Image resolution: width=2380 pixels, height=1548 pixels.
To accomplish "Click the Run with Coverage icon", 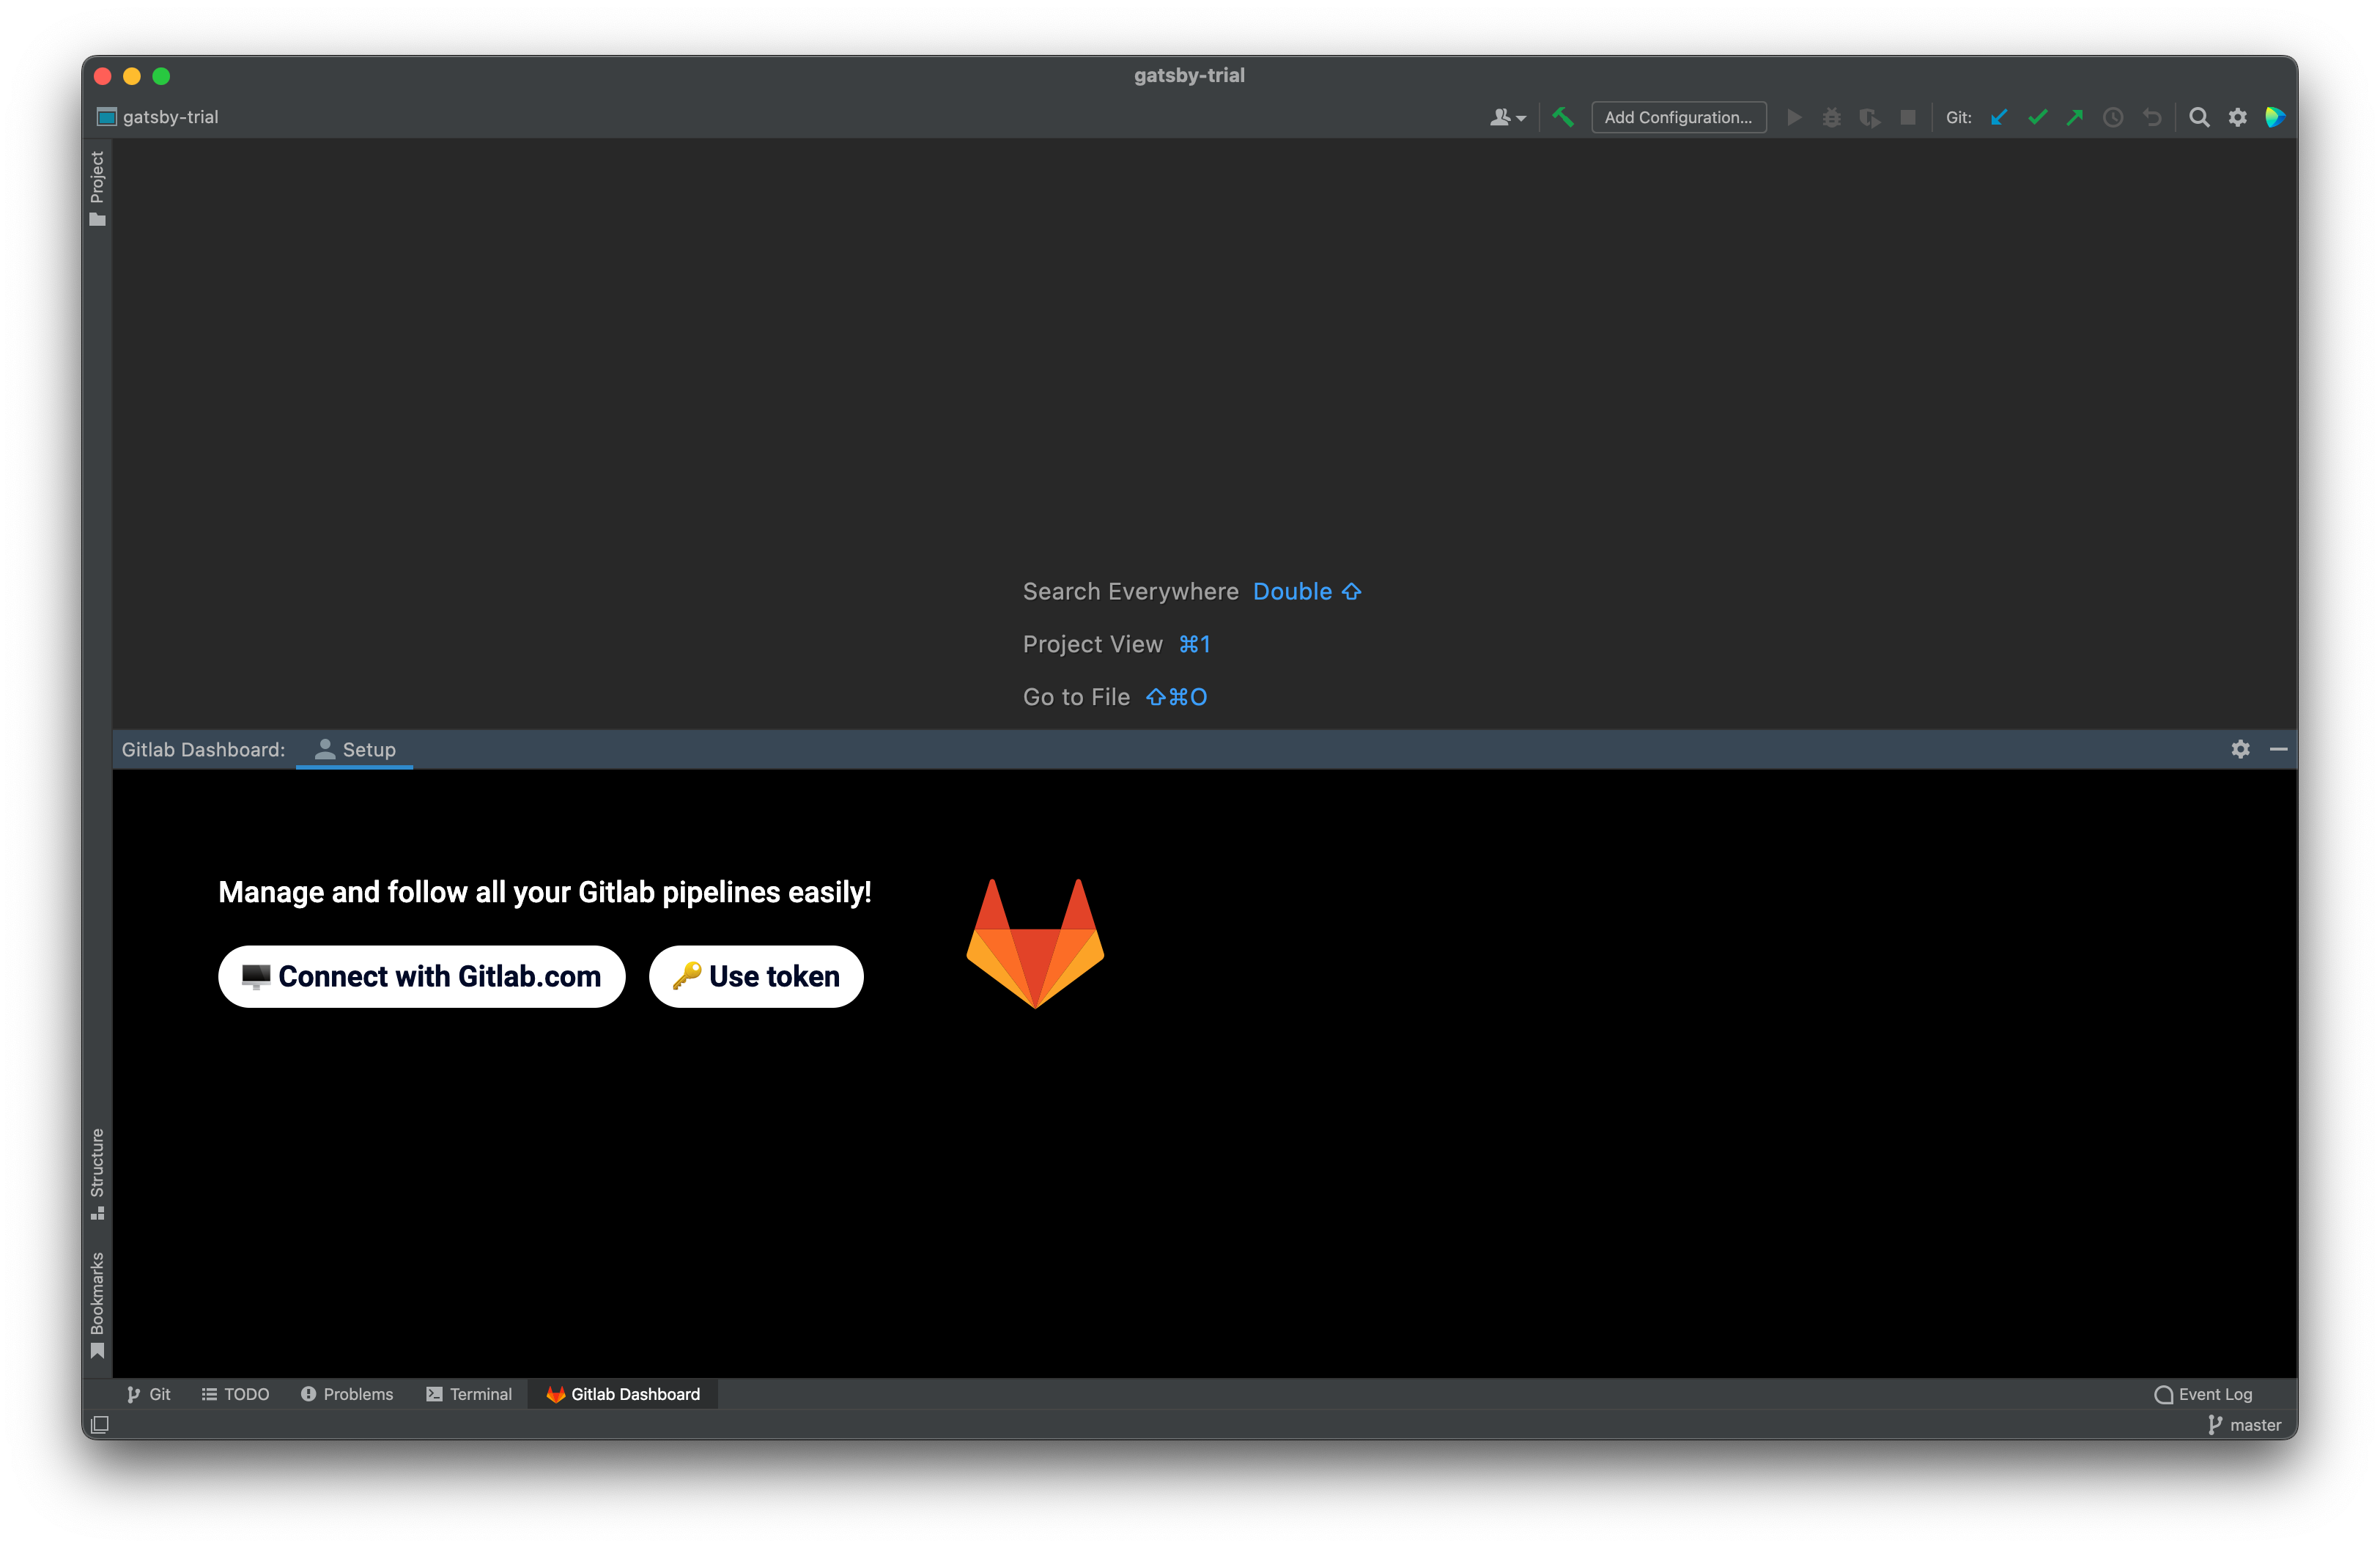I will [x=1869, y=118].
